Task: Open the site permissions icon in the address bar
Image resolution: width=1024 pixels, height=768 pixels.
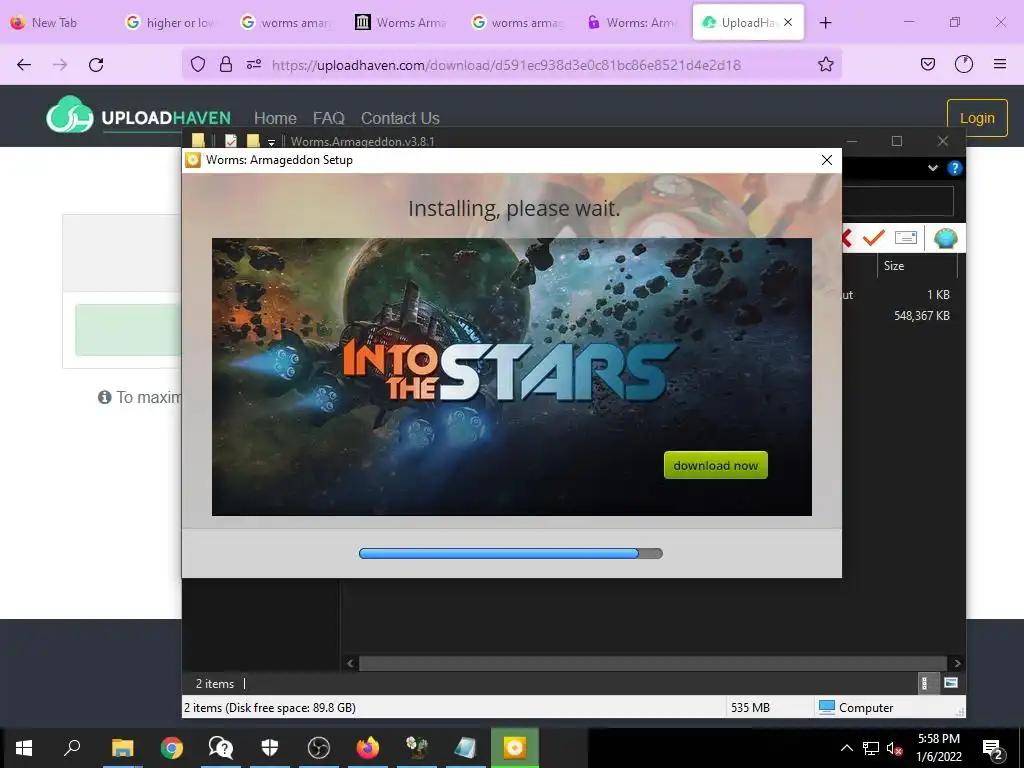Action: point(254,64)
